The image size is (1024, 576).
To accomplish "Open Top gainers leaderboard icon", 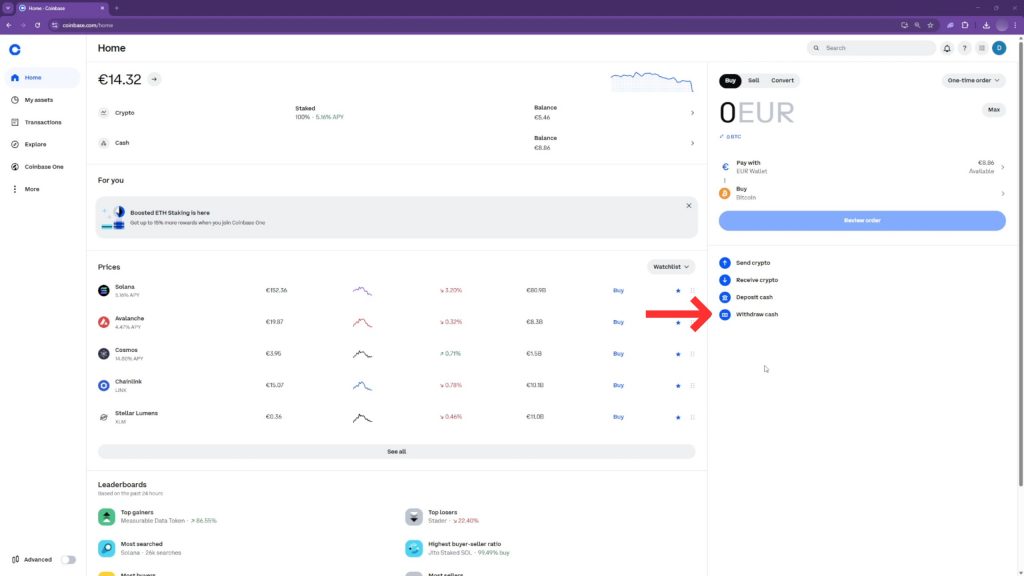I will tap(106, 517).
